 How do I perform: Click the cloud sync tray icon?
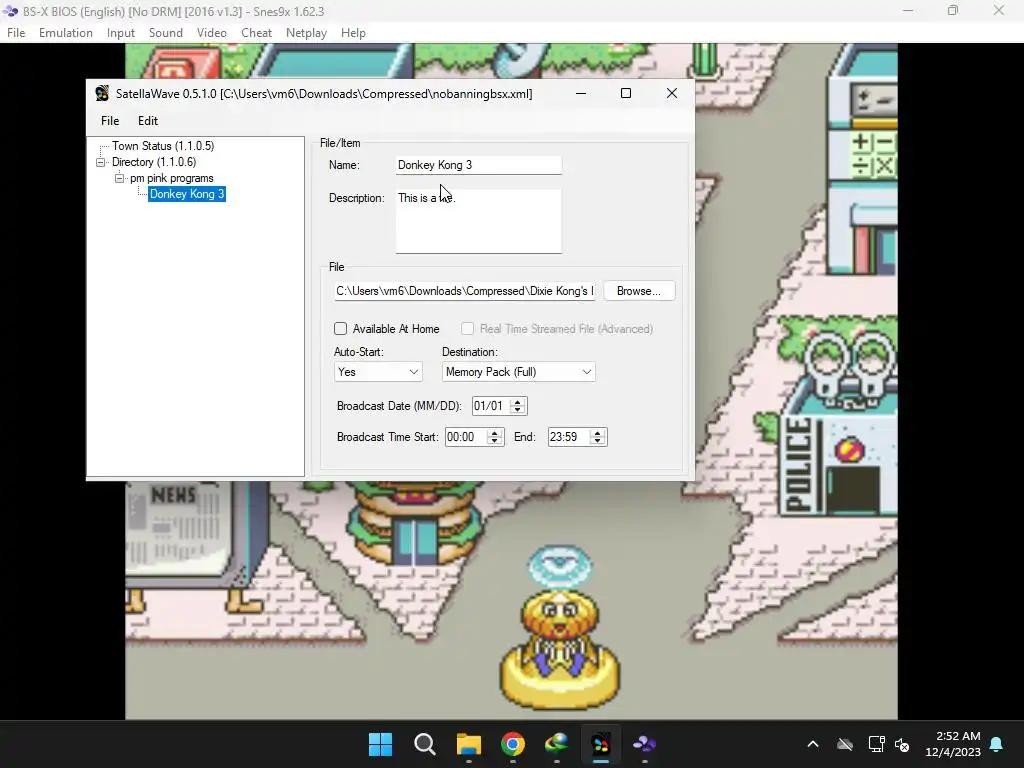[845, 744]
